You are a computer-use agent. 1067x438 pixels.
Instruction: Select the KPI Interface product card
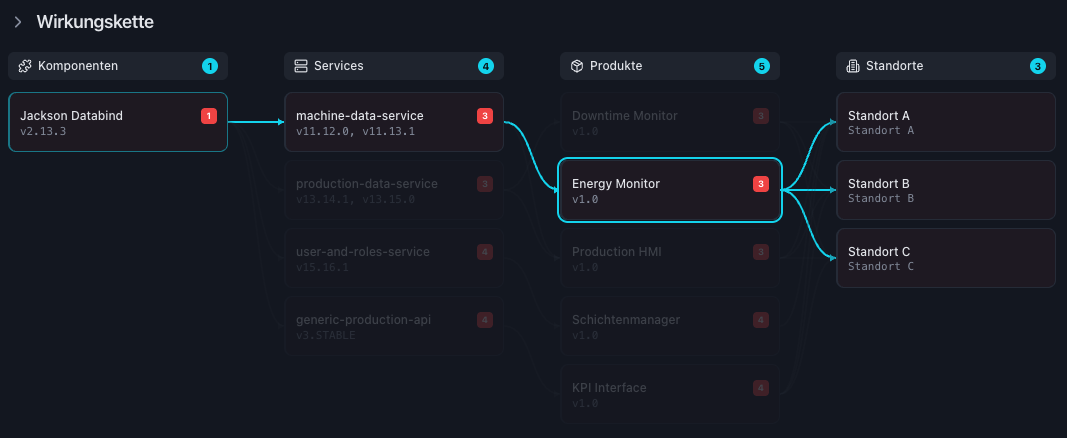(x=670, y=394)
